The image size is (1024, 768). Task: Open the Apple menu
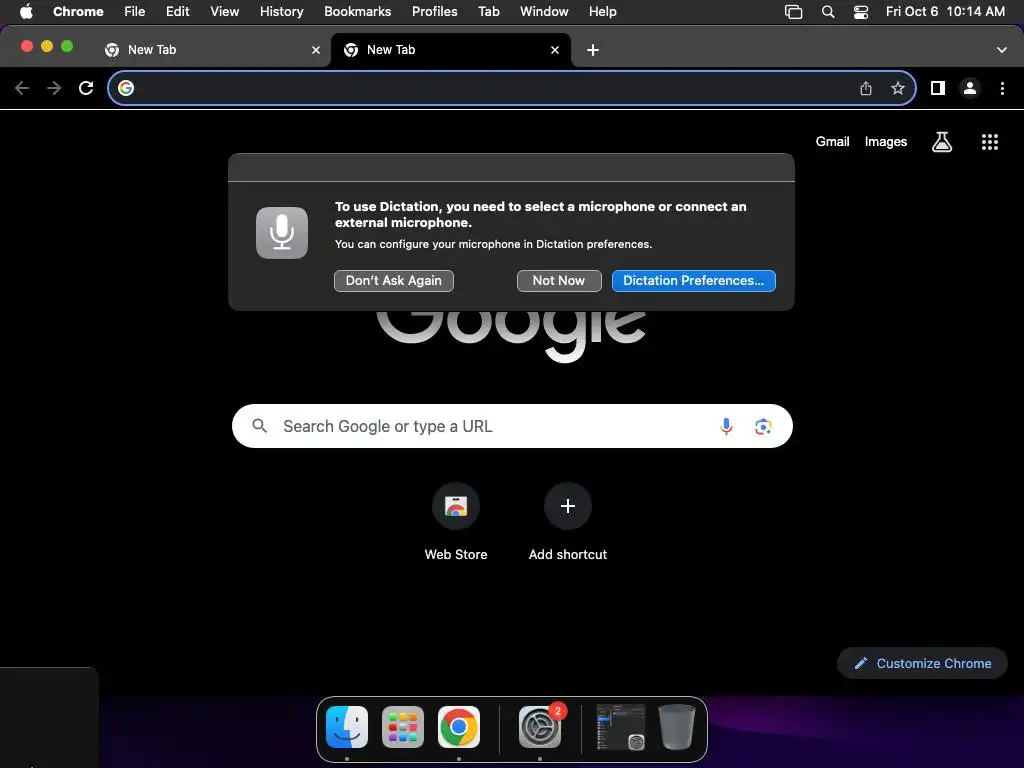tap(26, 12)
